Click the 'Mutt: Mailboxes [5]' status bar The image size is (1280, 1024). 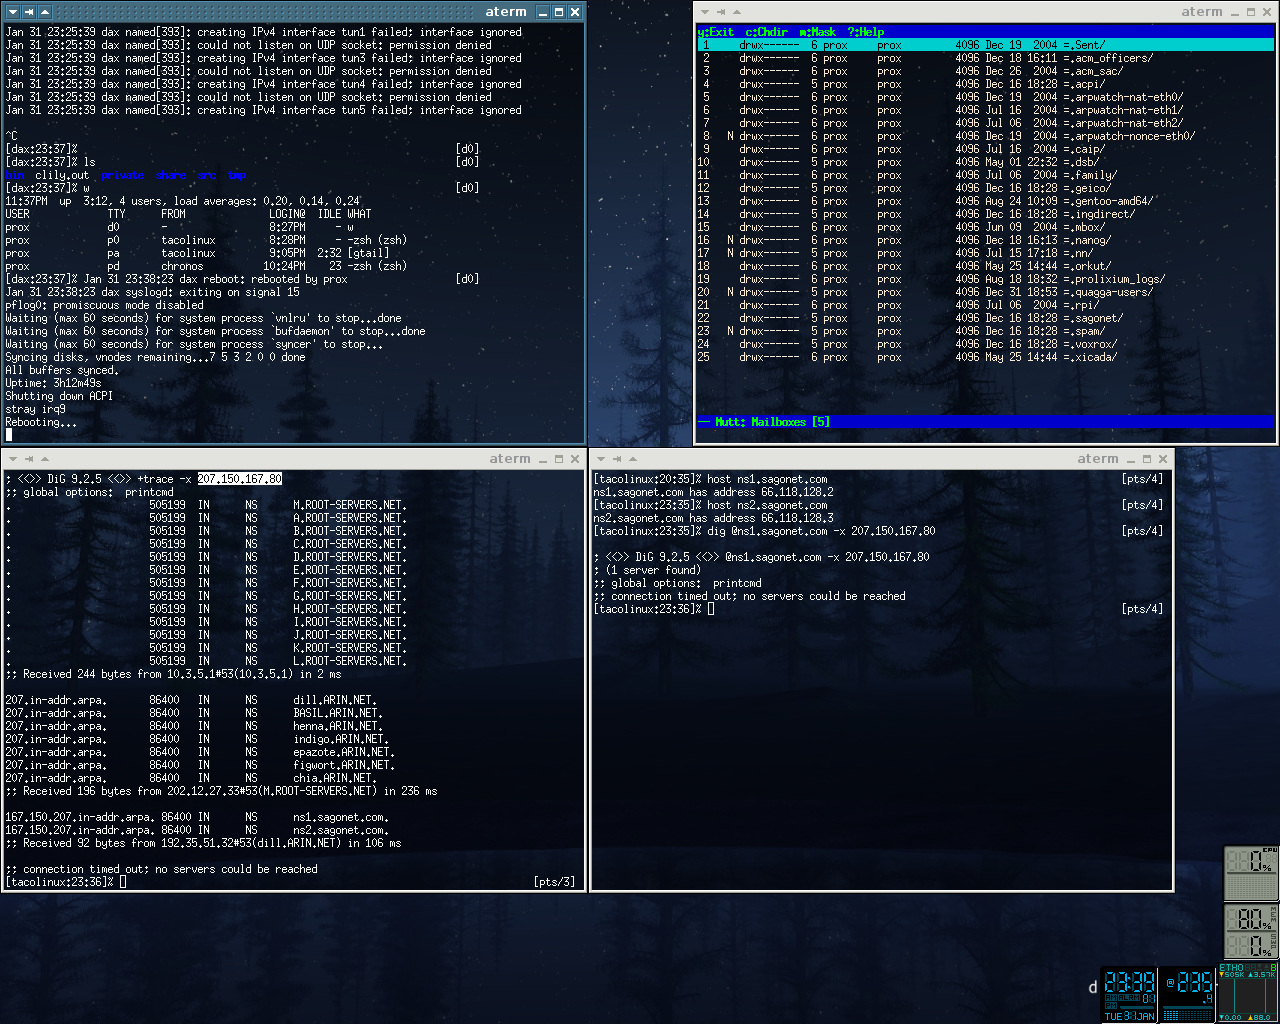pos(985,422)
